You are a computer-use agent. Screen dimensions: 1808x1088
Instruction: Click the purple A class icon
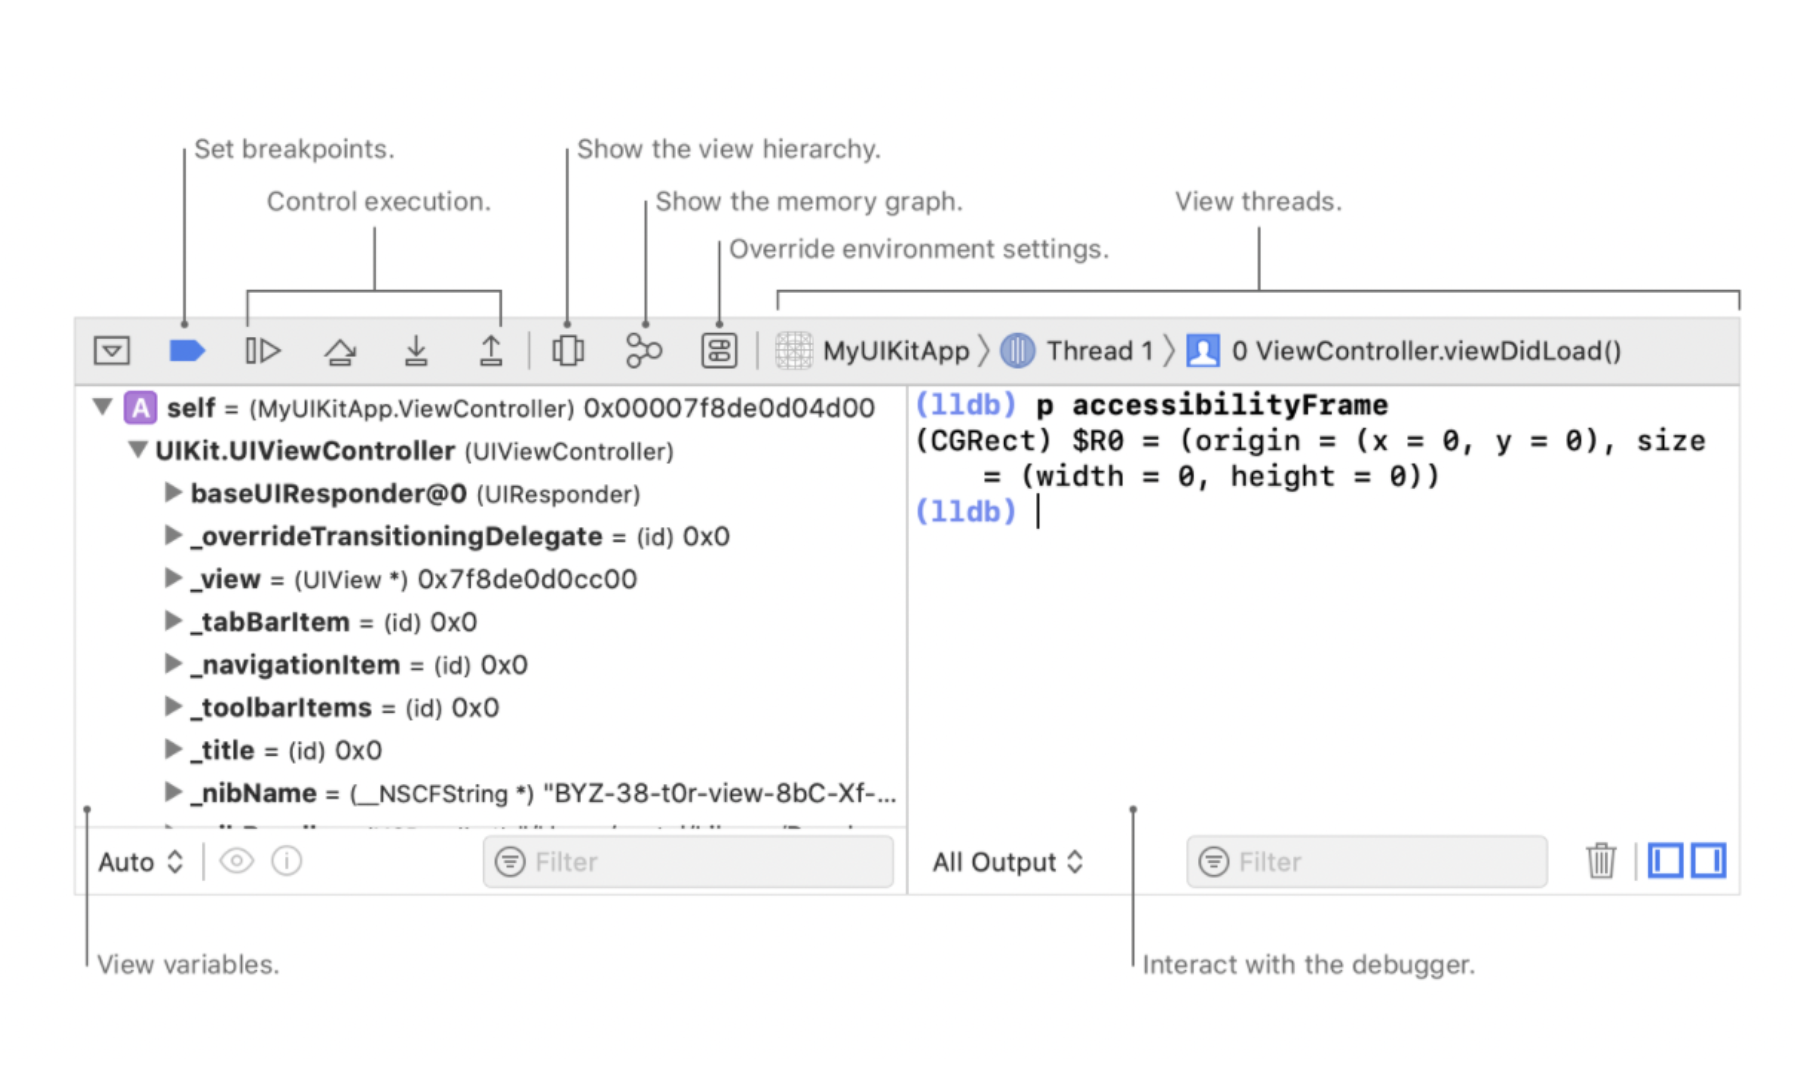tap(140, 408)
